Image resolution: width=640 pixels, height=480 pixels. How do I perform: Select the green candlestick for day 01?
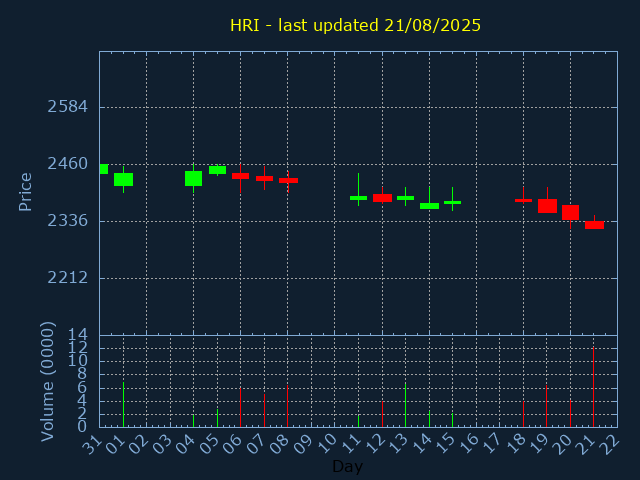pos(123,179)
